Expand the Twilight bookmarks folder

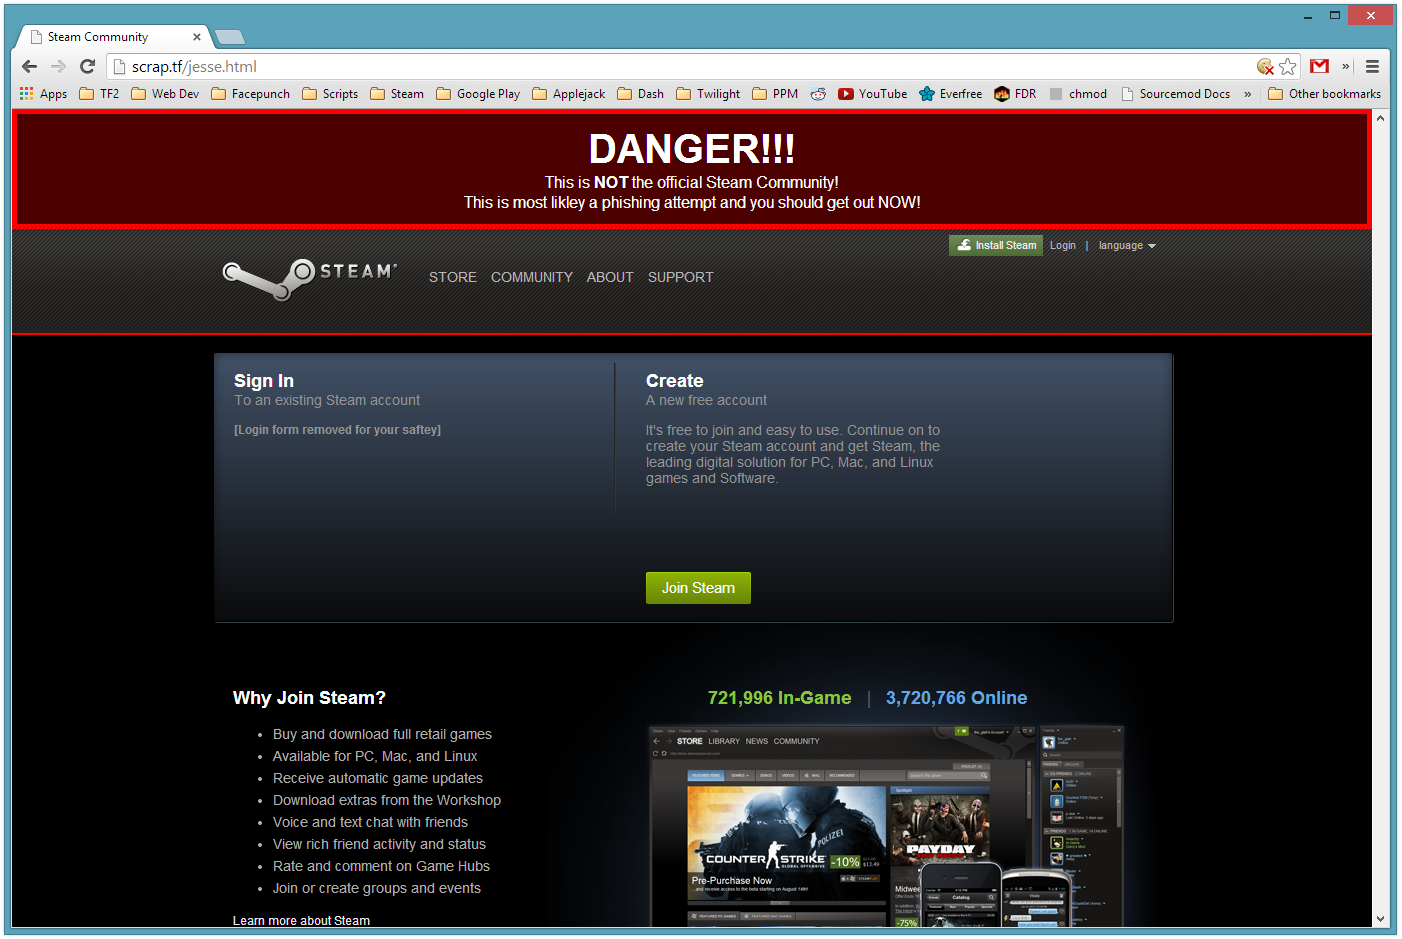point(708,94)
